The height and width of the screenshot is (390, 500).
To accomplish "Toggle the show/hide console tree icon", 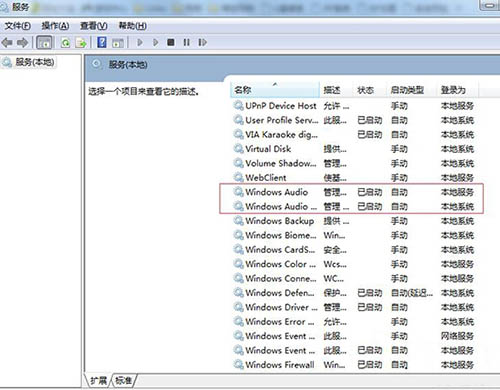I will pyautogui.click(x=44, y=42).
